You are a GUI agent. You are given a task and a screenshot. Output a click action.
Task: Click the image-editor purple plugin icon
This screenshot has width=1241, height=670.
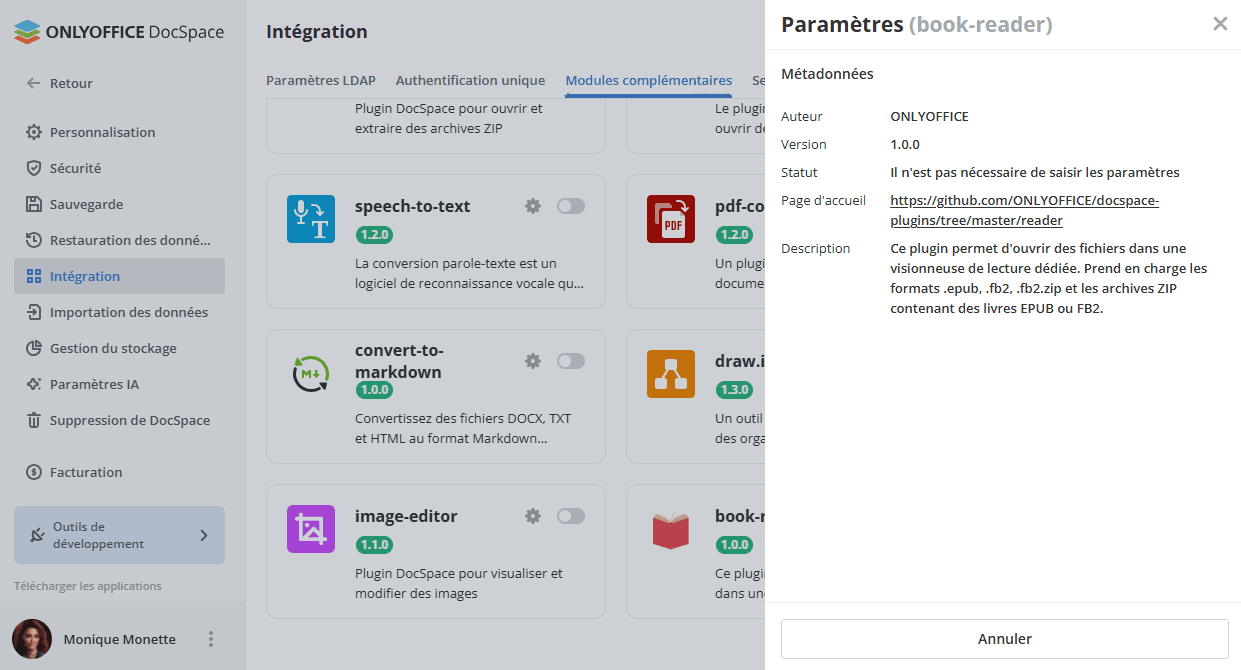[x=311, y=529]
